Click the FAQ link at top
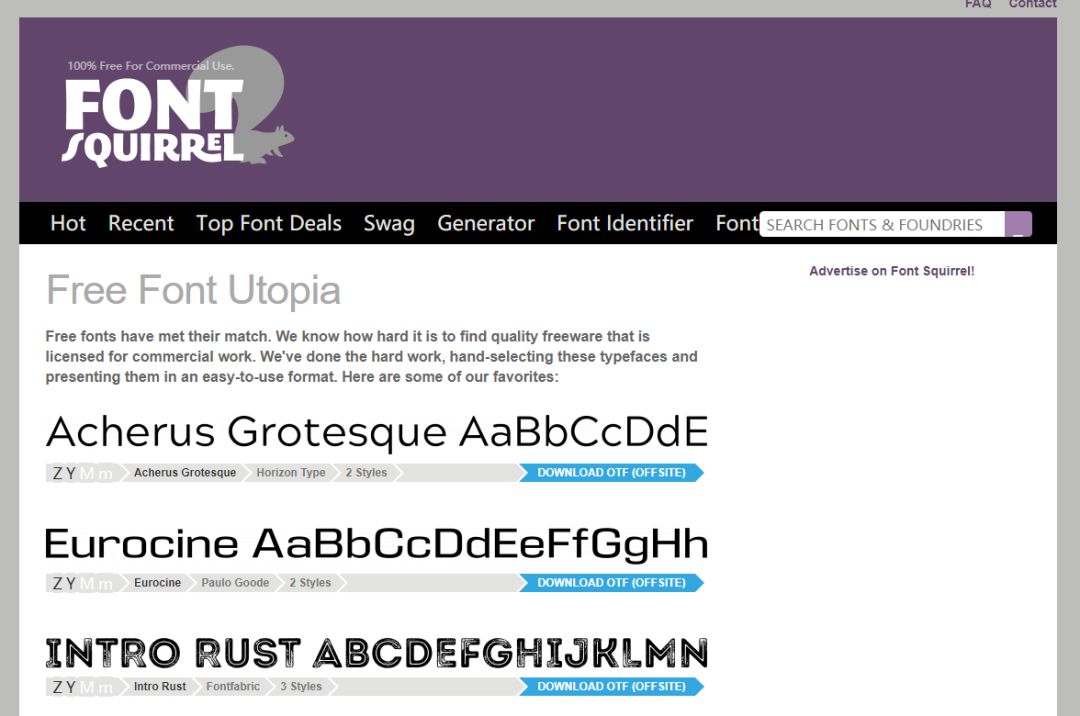Image resolution: width=1080 pixels, height=716 pixels. [977, 4]
